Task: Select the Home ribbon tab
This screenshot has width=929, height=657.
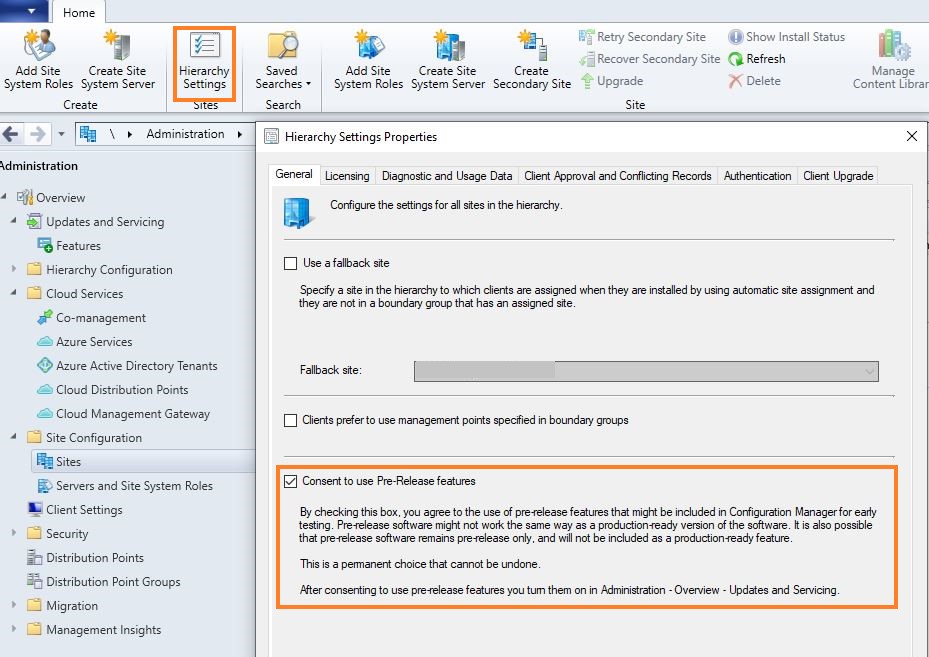Action: point(79,12)
